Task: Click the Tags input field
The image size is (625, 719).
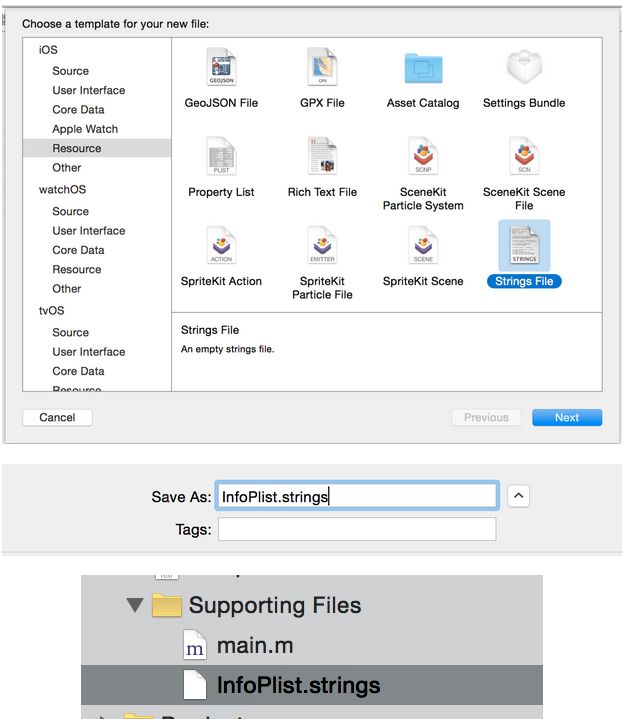Action: tap(357, 529)
